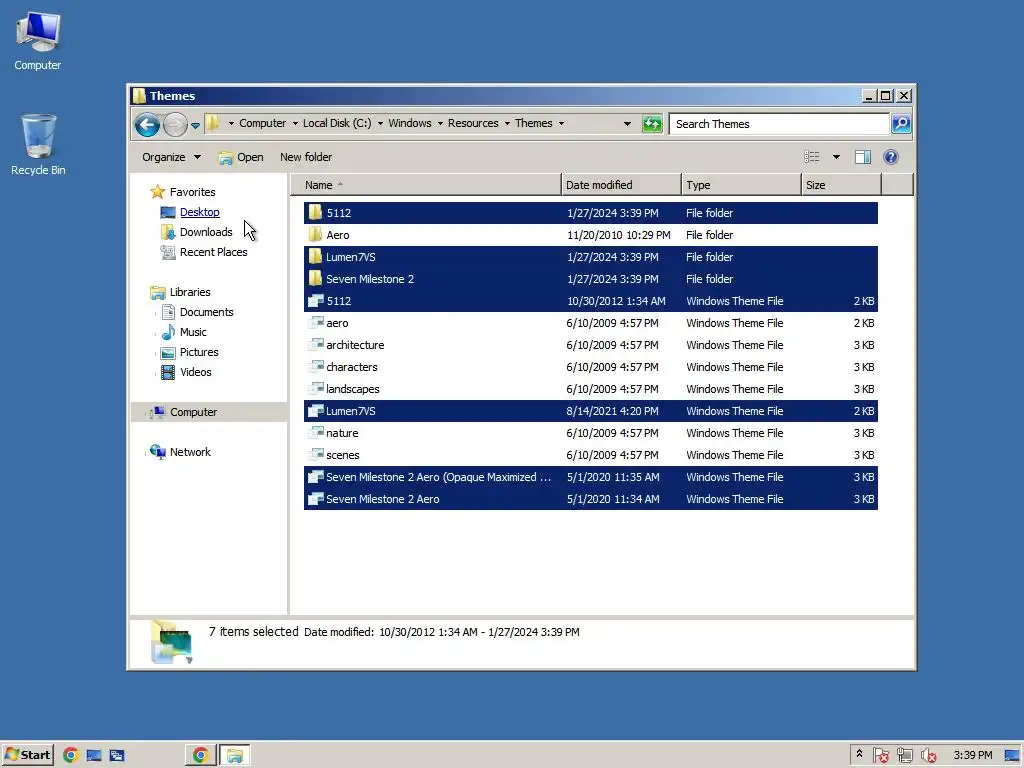Select the Seven Milestone 2 folder icon

click(x=315, y=279)
